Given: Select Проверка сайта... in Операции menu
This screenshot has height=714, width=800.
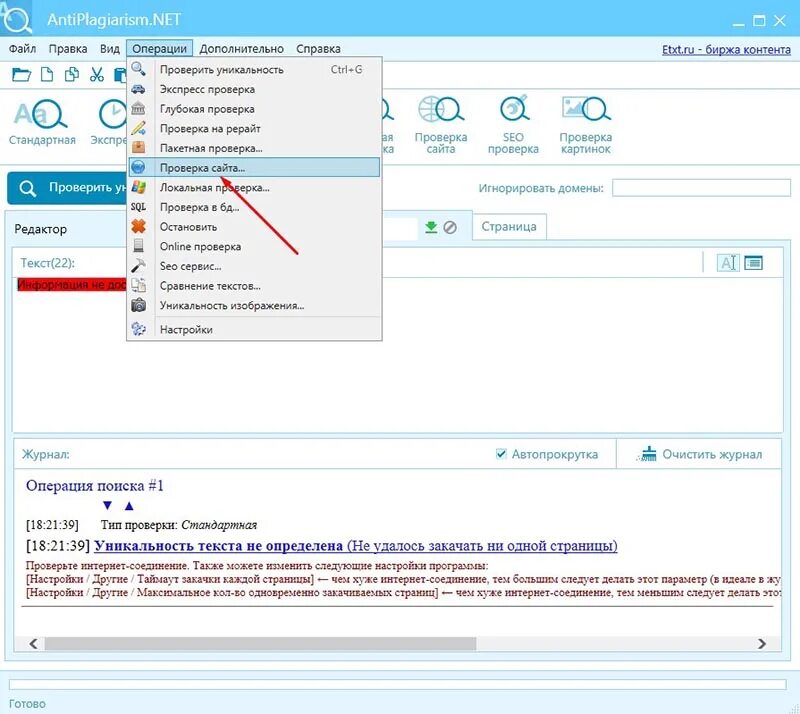Looking at the screenshot, I should [254, 167].
